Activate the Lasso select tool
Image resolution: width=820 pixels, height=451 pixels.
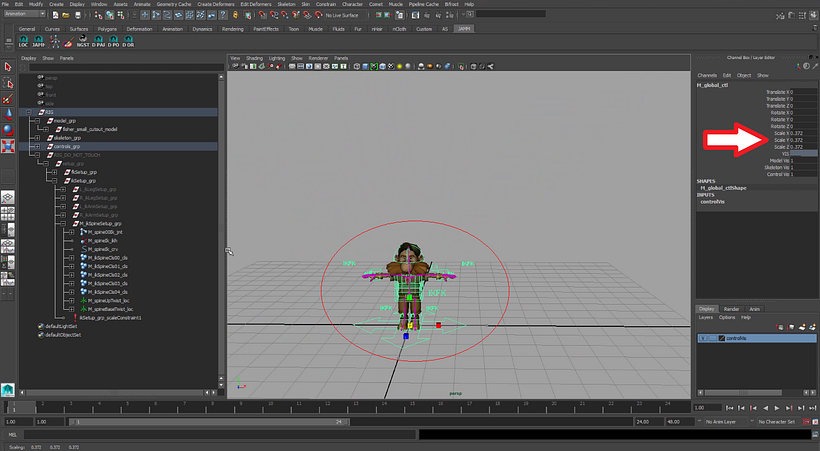pos(8,84)
